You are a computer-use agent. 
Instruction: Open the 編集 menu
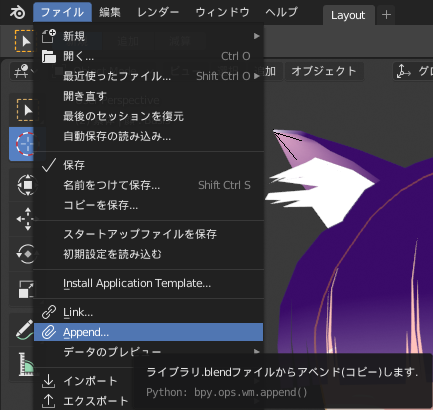coord(110,12)
